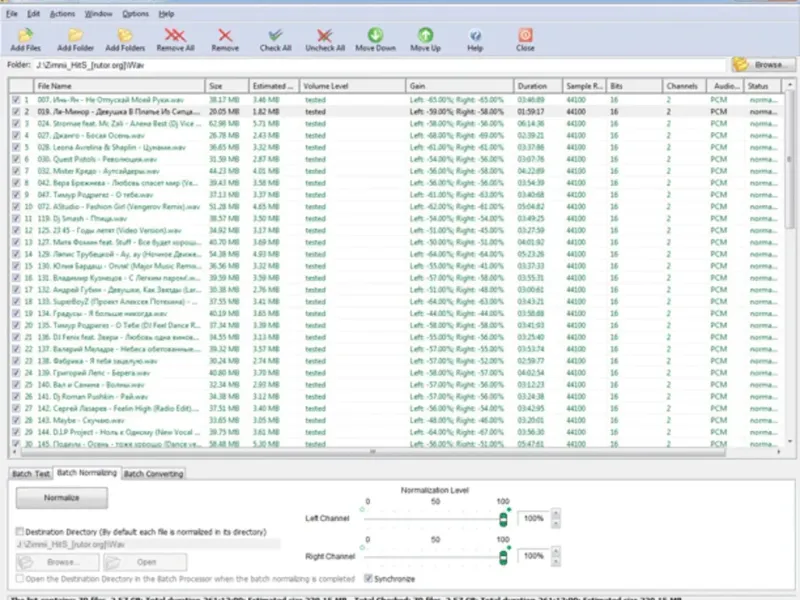Uncheck the checkbox for file row 1

coord(16,100)
